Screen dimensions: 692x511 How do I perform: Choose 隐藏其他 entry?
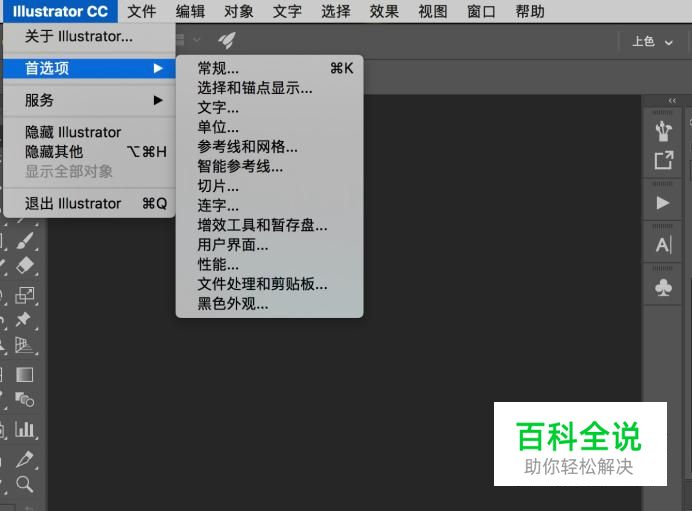[x=89, y=152]
